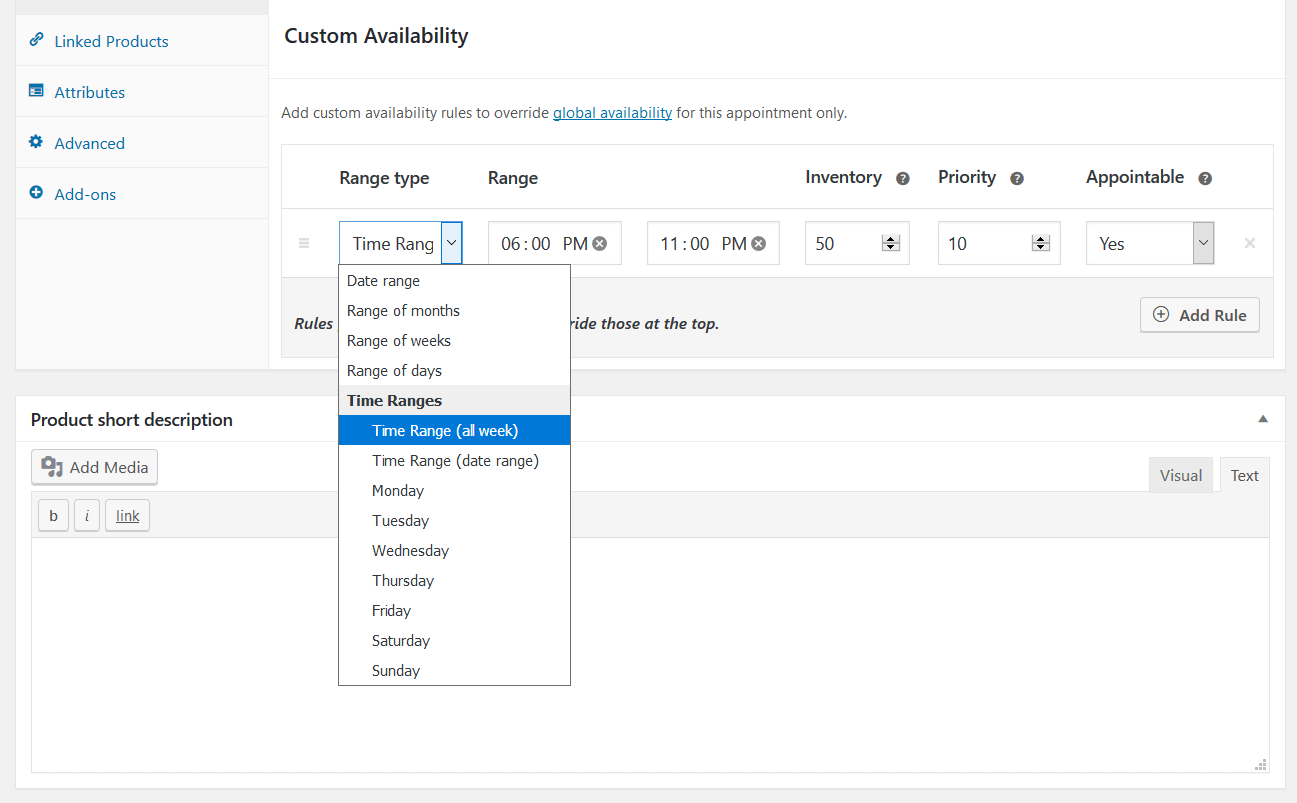Toggle the Range type dropdown arrow
This screenshot has width=1297, height=803.
[x=452, y=243]
